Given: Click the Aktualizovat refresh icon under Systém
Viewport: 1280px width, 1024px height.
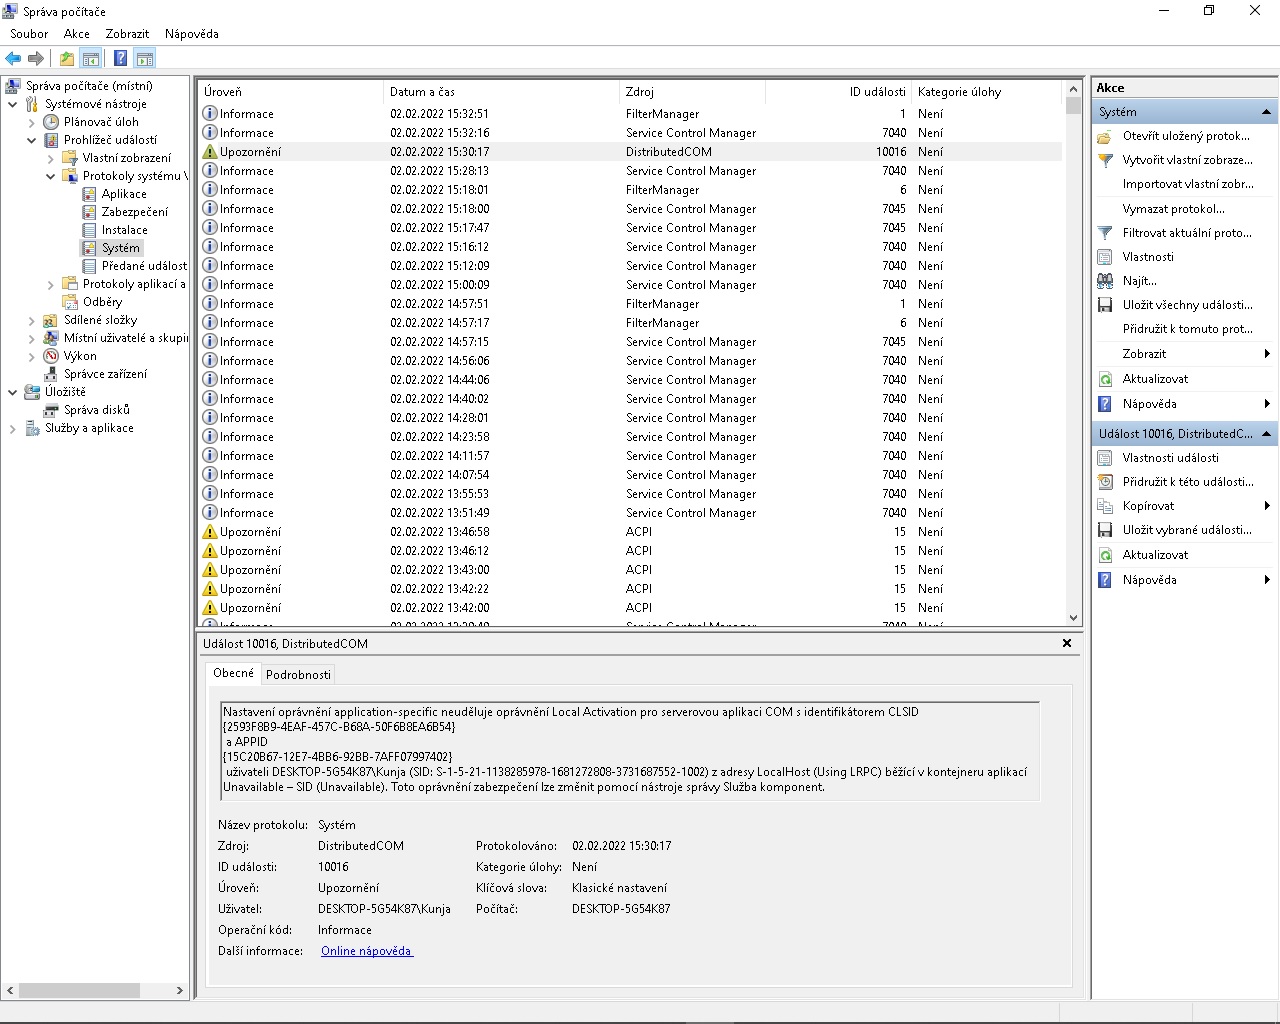Looking at the screenshot, I should tap(1105, 379).
